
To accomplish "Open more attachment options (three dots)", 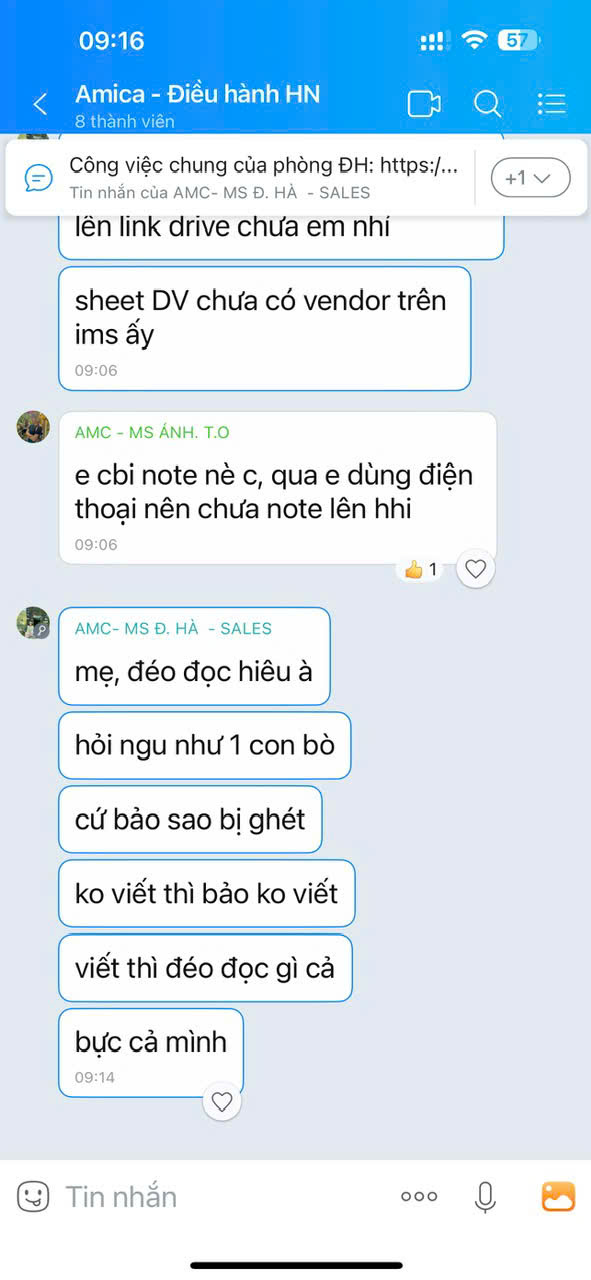I will (x=419, y=1196).
